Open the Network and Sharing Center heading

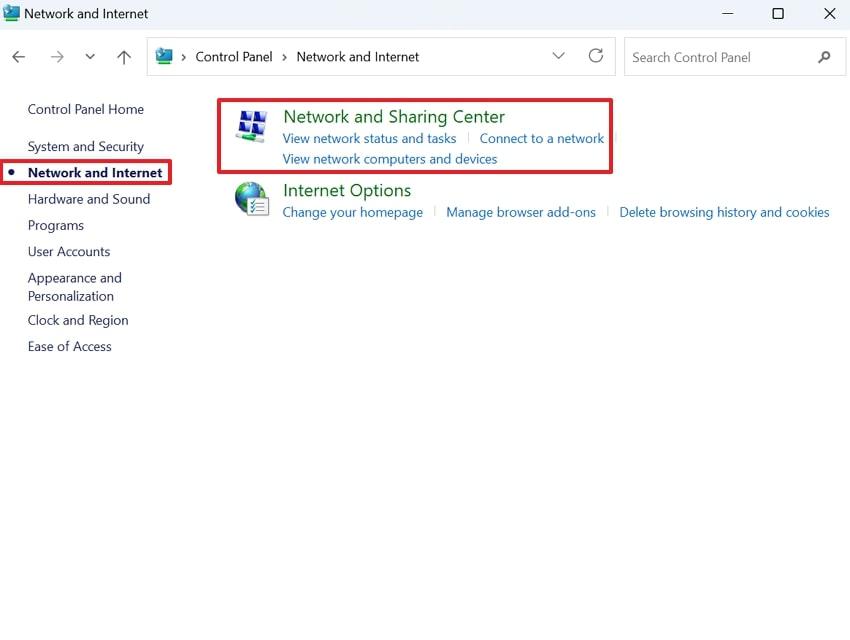(394, 117)
